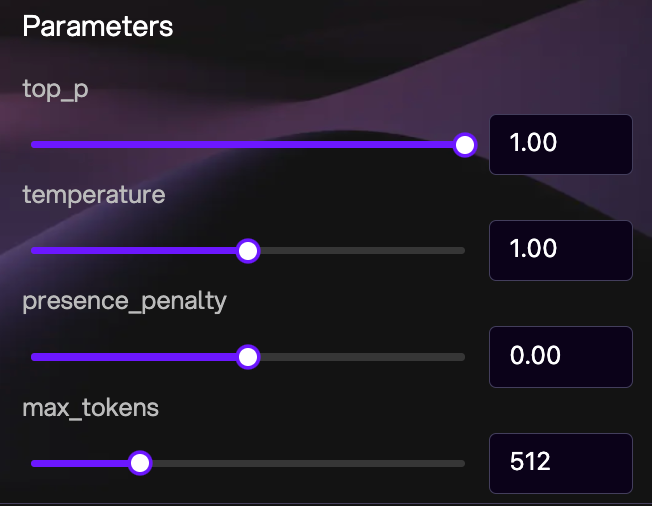
Task: Click the unfilled gray part of max_tokens track
Action: tap(300, 463)
